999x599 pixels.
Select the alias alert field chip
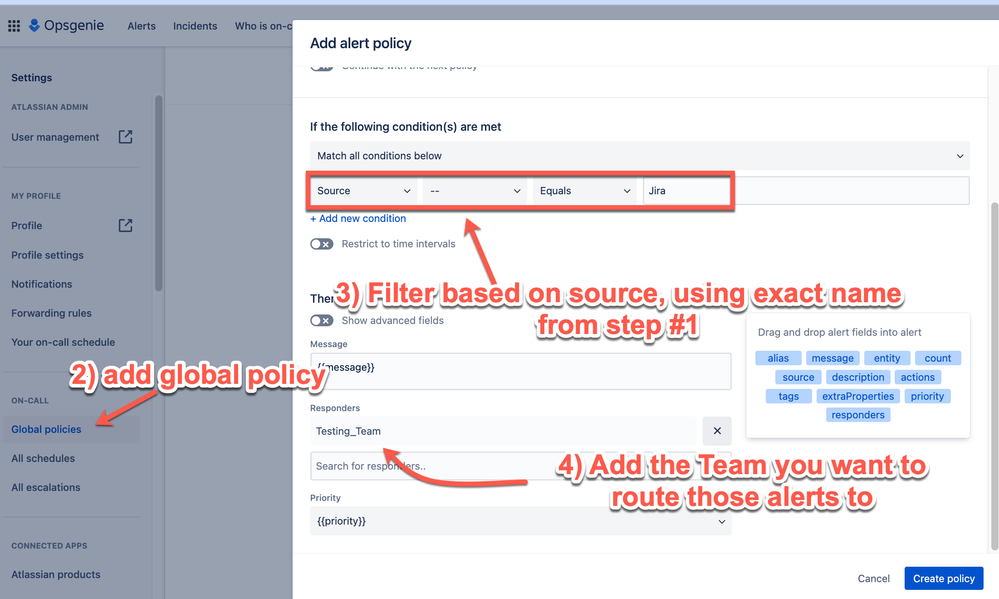(778, 358)
